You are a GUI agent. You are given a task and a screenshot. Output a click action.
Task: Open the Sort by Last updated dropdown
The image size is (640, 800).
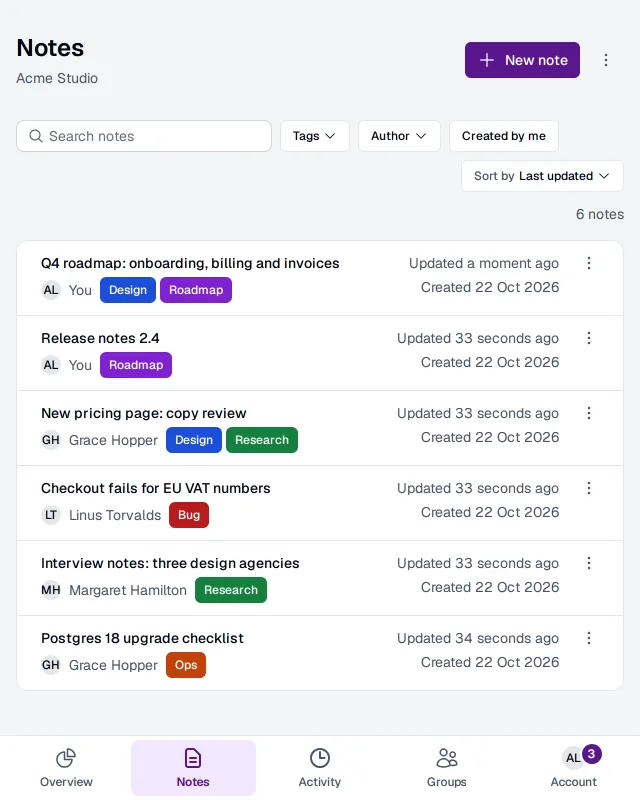tap(542, 176)
